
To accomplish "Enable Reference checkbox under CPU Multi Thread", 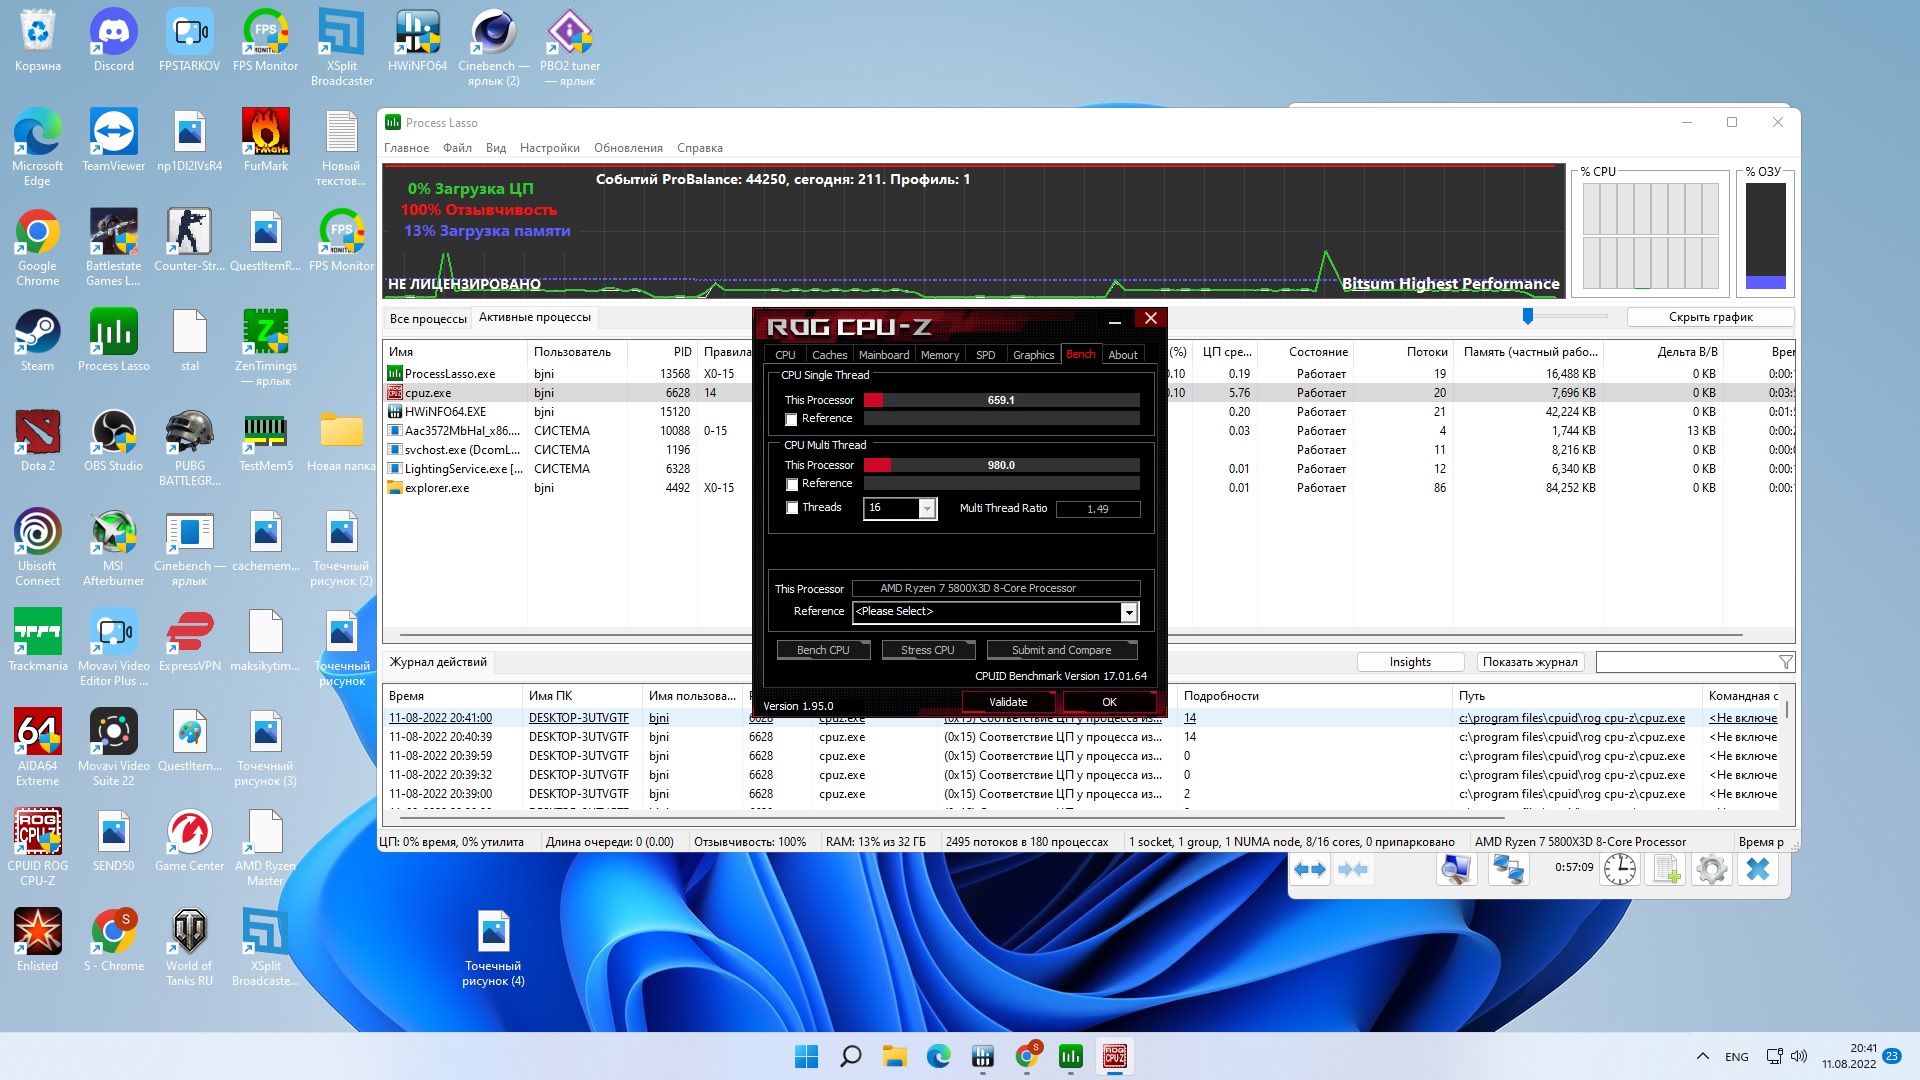I will [792, 485].
